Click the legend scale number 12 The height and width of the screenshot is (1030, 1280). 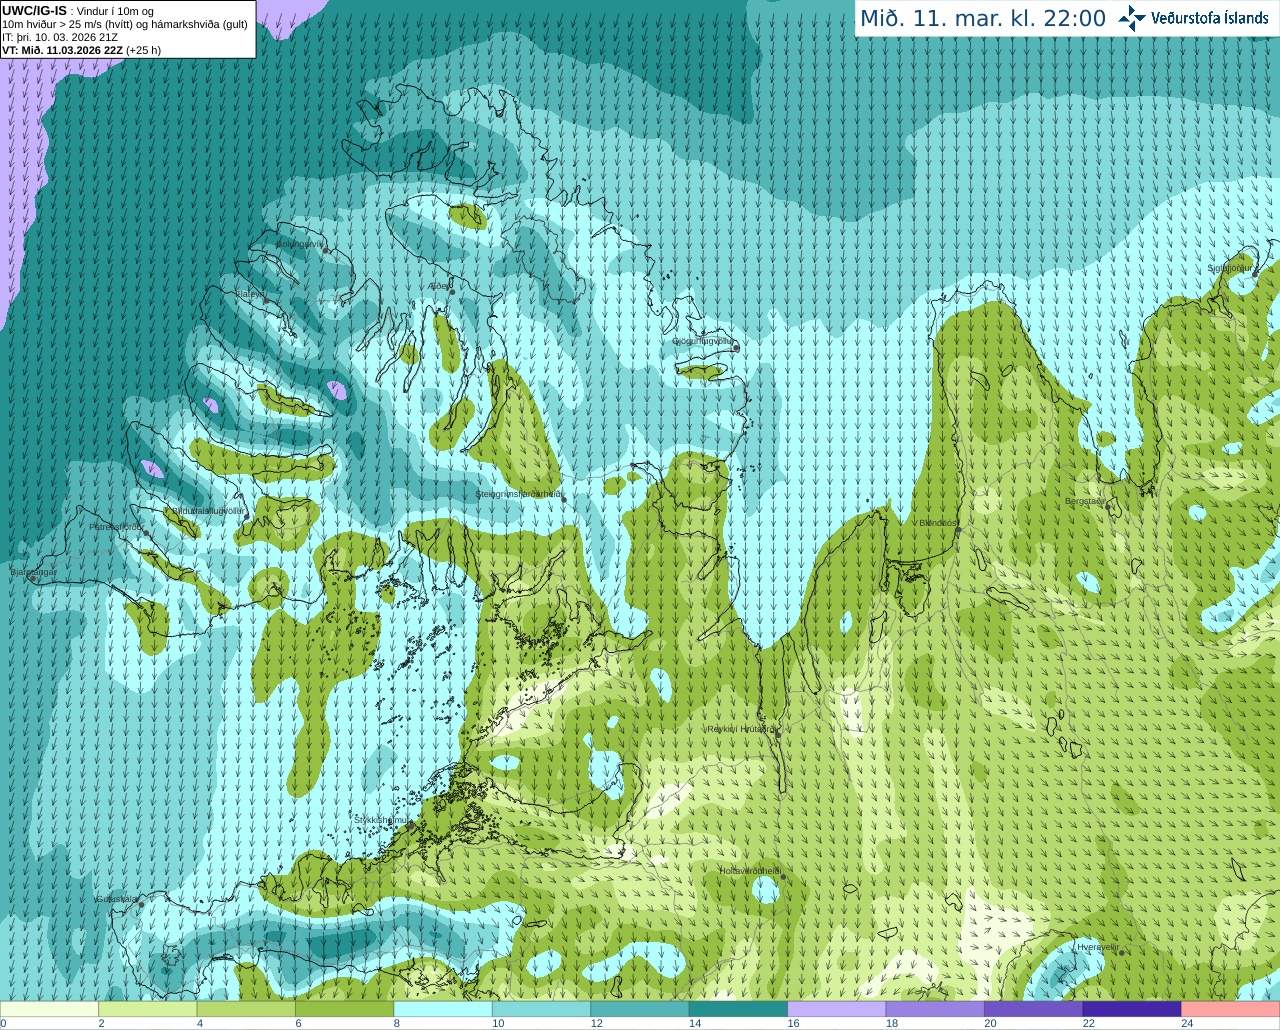point(596,1023)
